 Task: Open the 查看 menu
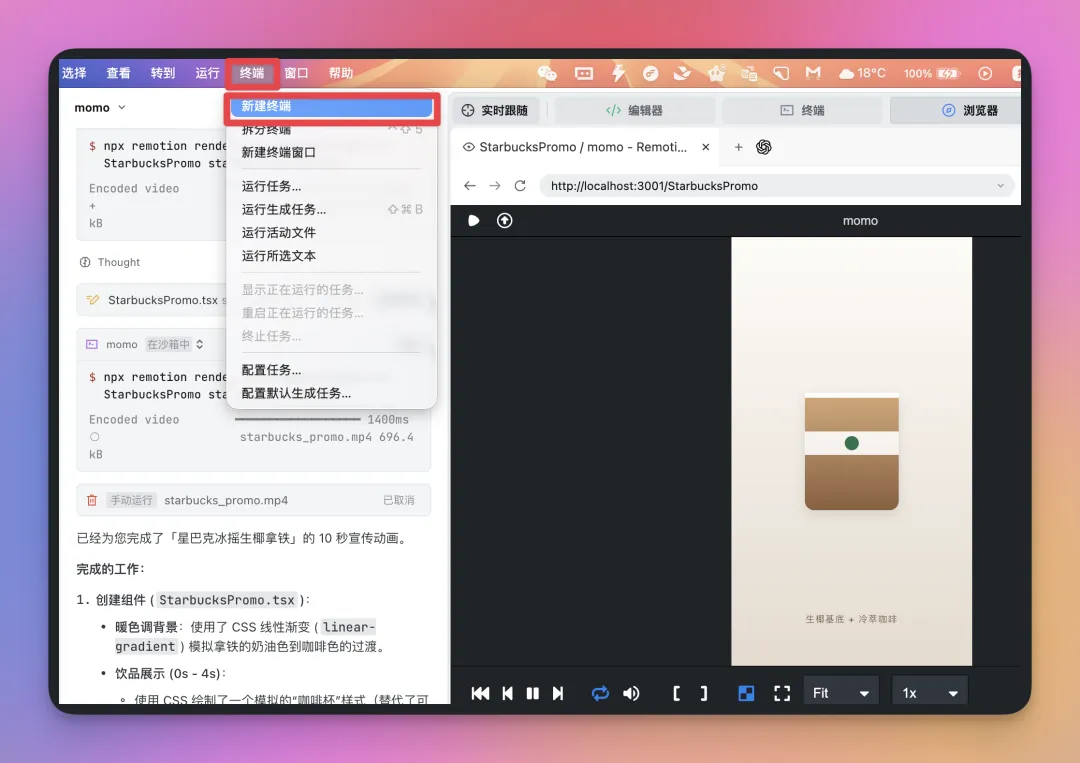point(118,73)
